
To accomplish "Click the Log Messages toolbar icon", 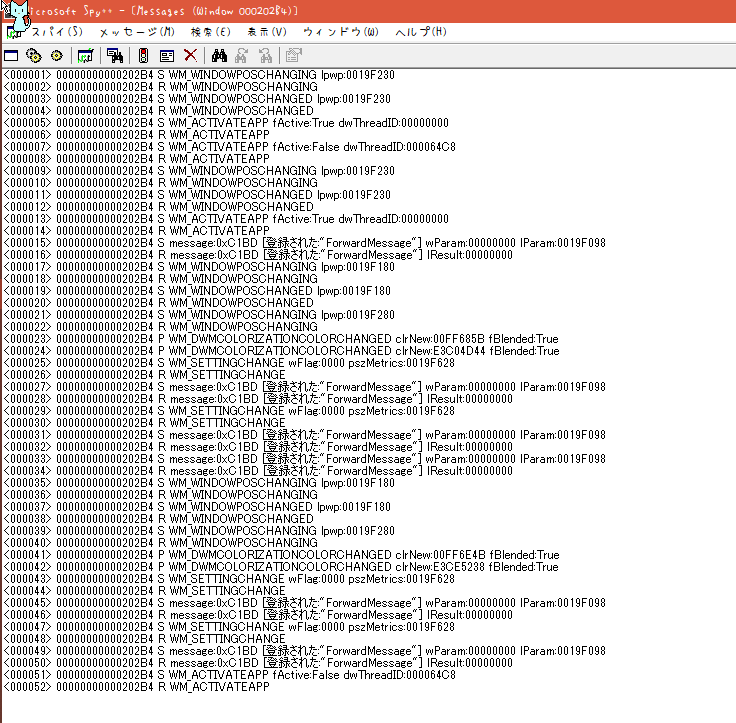I will click(85, 56).
